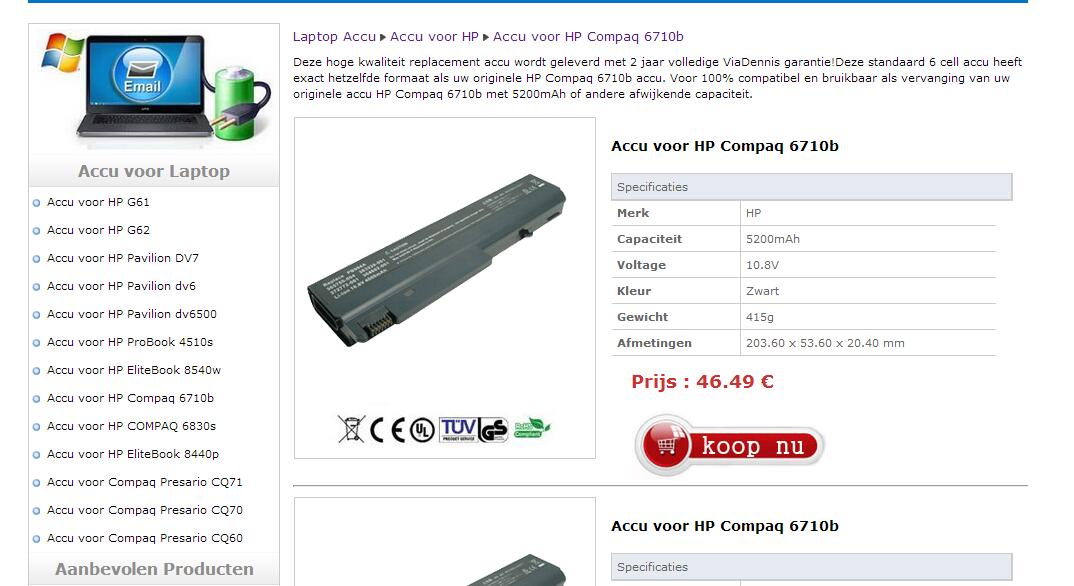
Task: Click the second Accu voor HP Compaq 6710b title
Action: click(725, 526)
